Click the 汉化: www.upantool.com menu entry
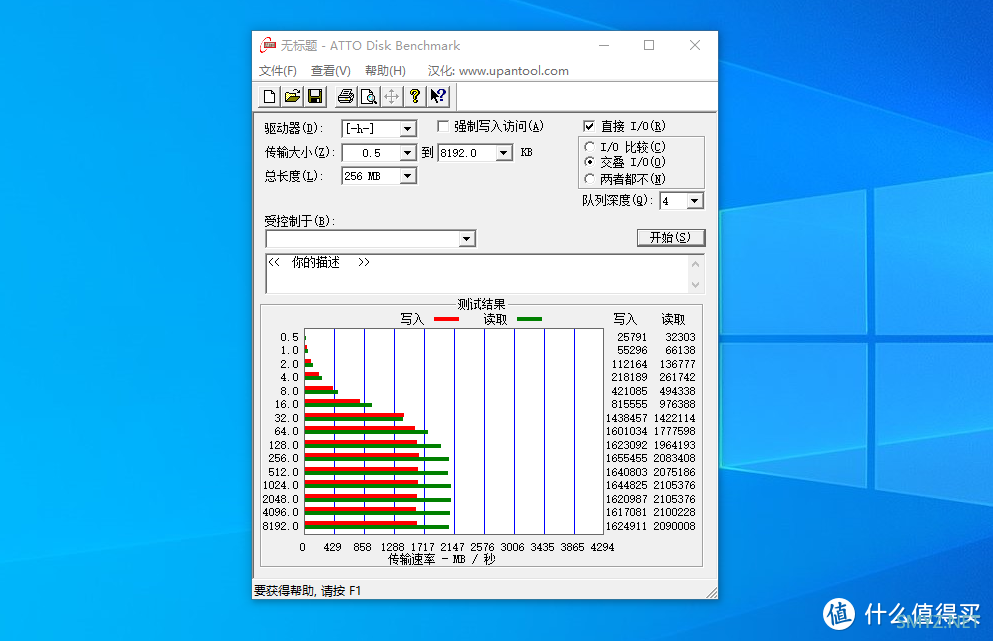The height and width of the screenshot is (641, 993). coord(498,71)
